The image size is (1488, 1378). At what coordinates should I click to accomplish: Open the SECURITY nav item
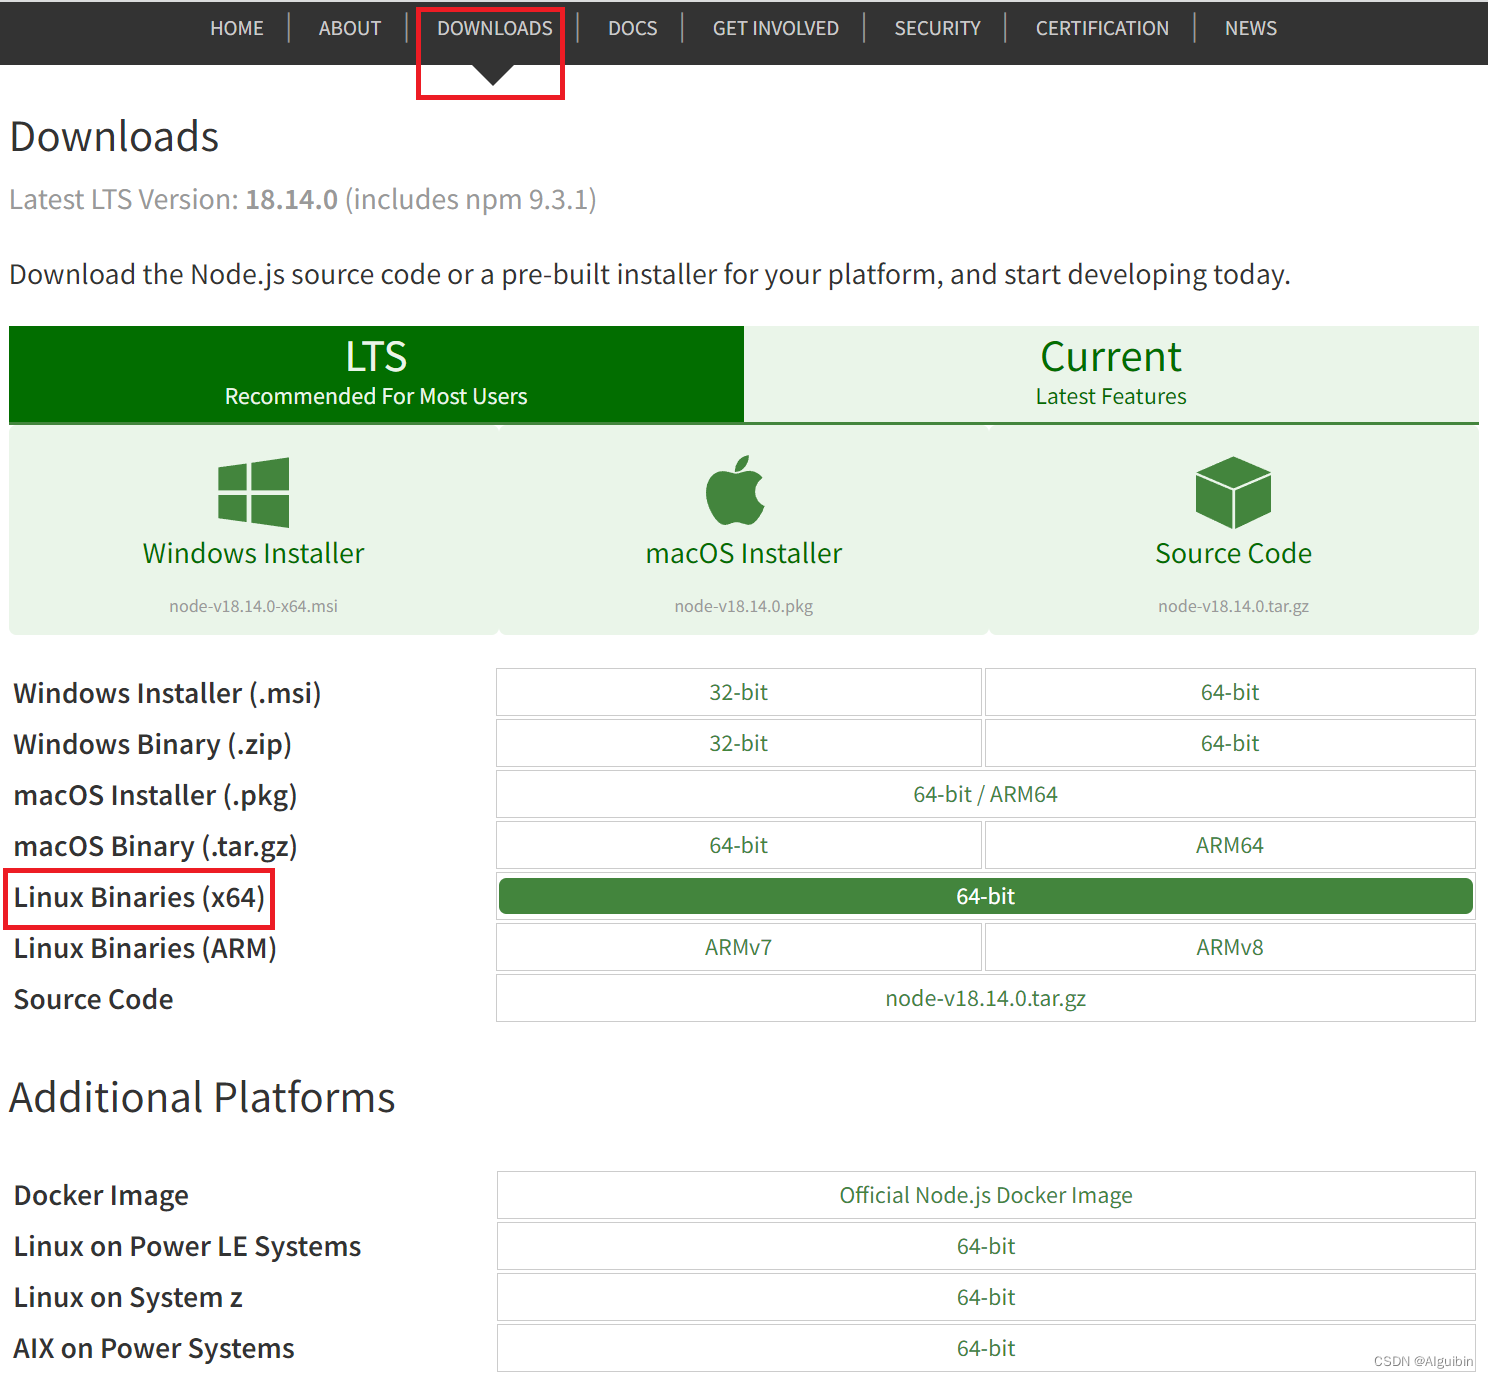938,28
